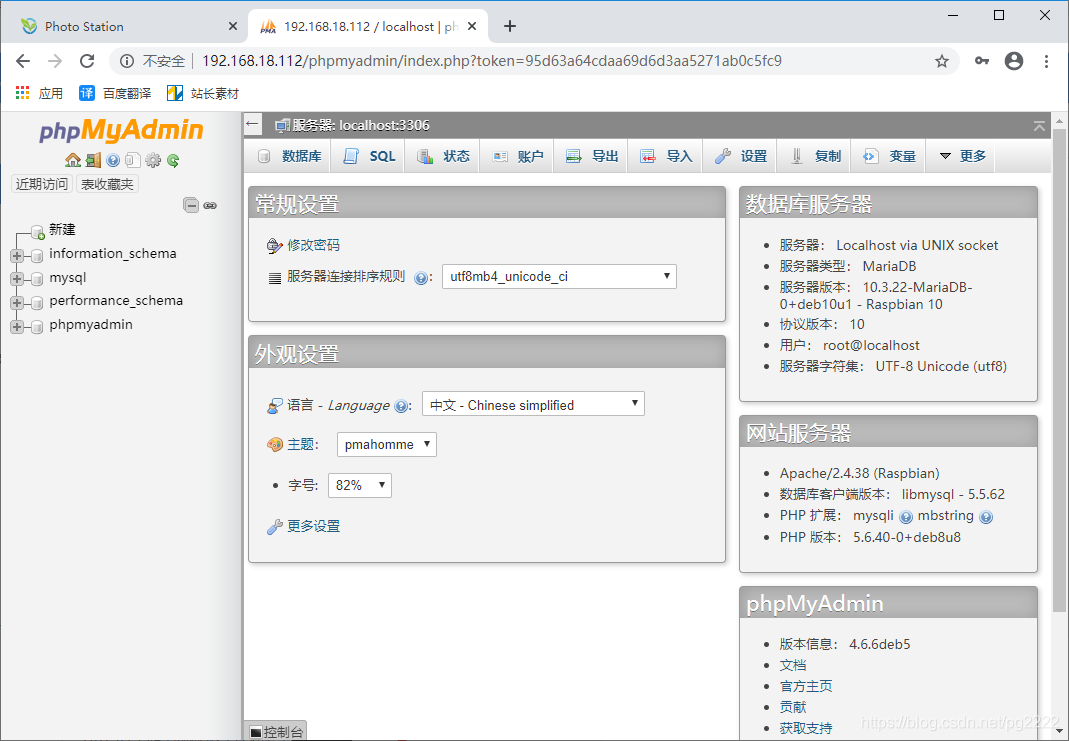Open the language dropdown 中文 - Chinese simplified
The image size is (1069, 741).
(x=533, y=404)
